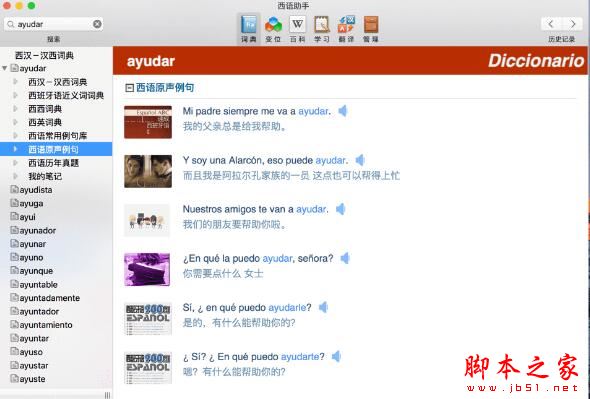The height and width of the screenshot is (399, 590).
Task: Clear the ayudar search field
Action: [97, 24]
